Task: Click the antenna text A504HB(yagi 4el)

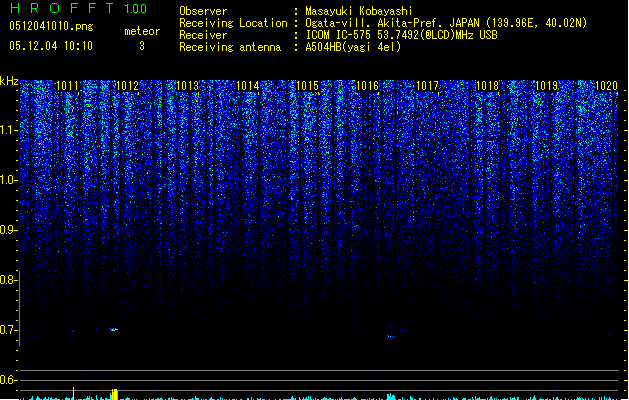Action: coord(353,47)
